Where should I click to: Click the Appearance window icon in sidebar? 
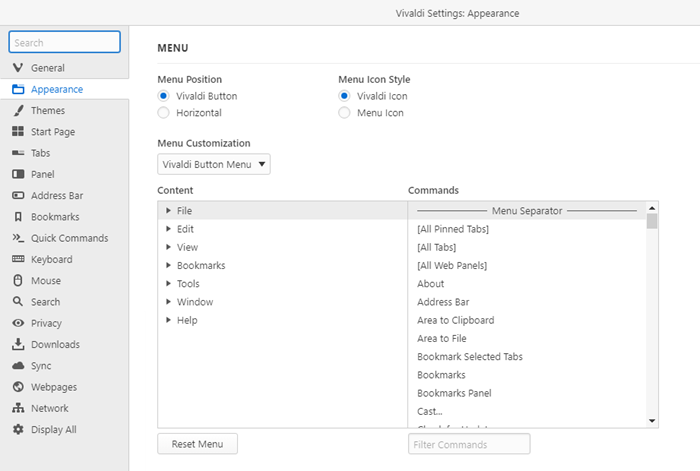point(18,89)
